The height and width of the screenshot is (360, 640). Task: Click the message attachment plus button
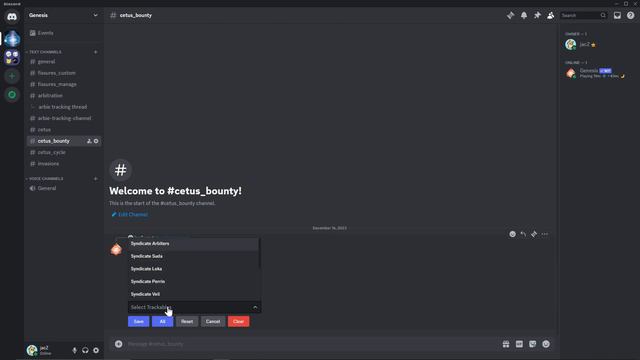(x=118, y=344)
